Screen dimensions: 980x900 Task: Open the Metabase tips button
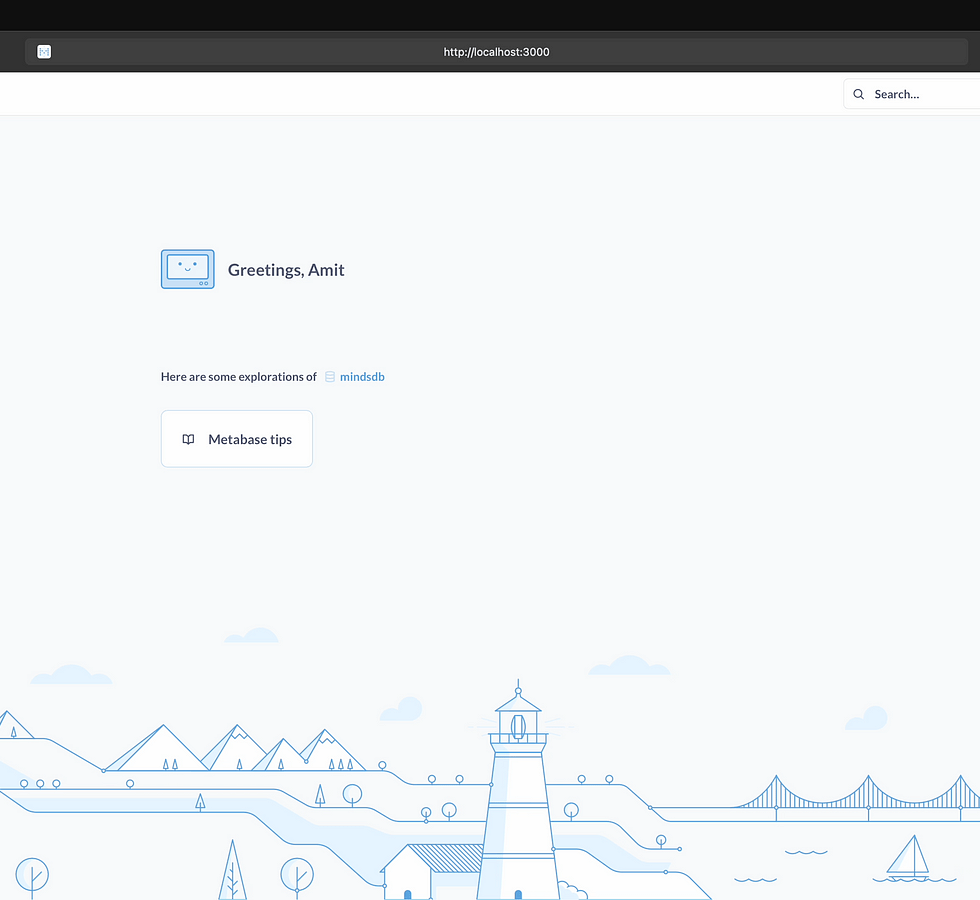tap(237, 439)
